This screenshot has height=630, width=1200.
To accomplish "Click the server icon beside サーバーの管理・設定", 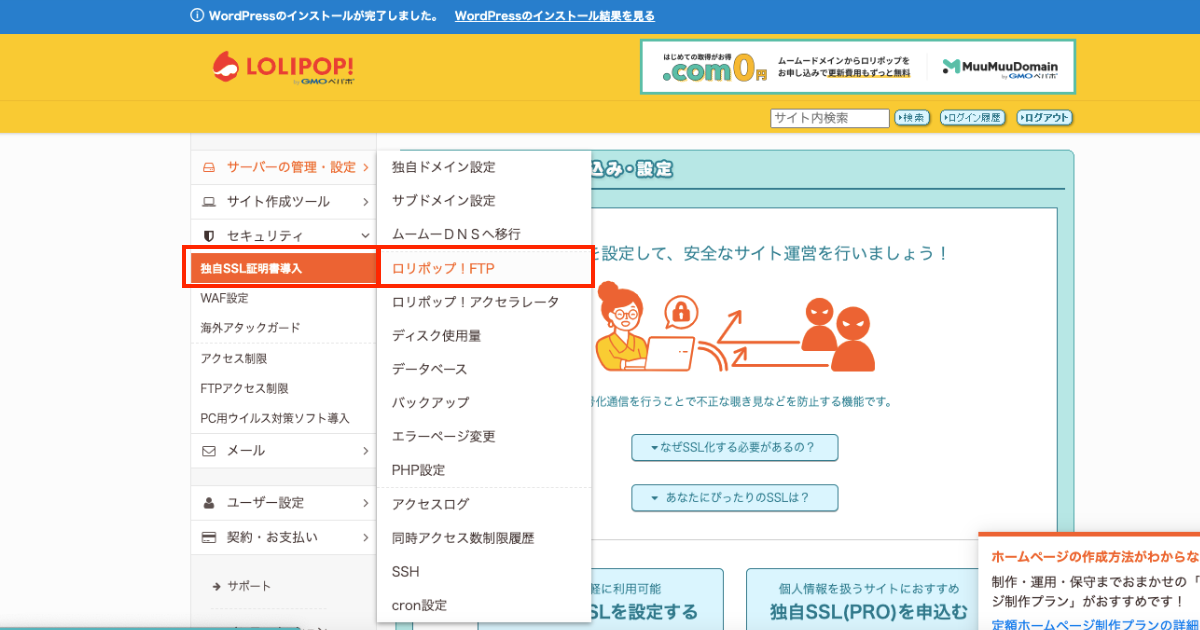I will click(209, 167).
